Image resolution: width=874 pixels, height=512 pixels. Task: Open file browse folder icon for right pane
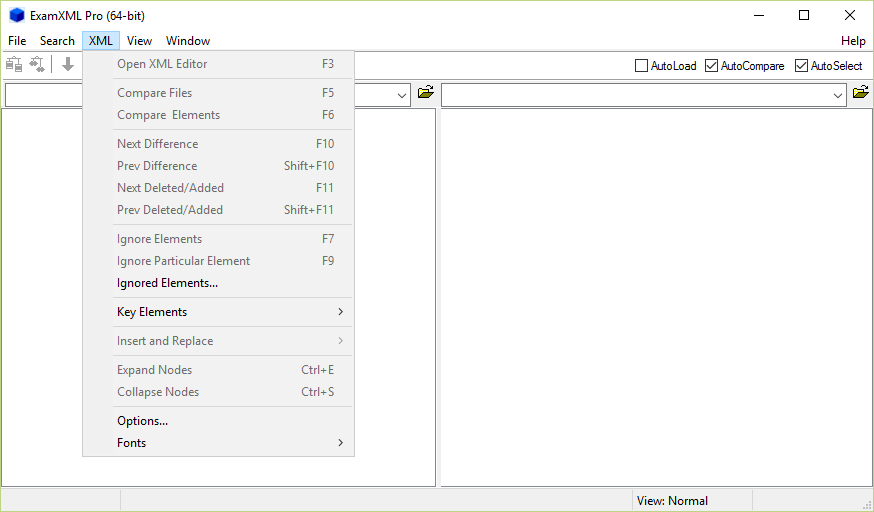[x=861, y=92]
